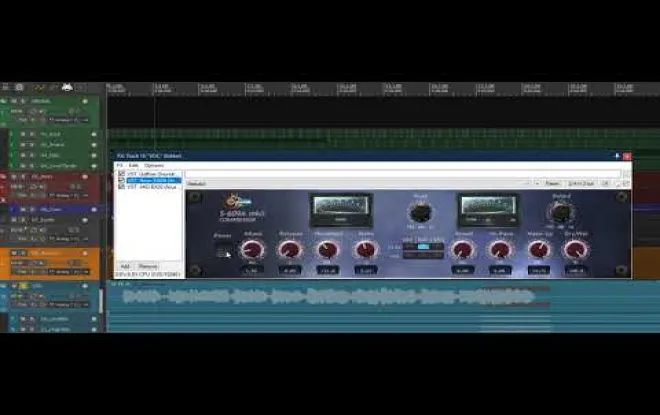Toggle the checkbox of the highlighted FX entry

point(121,180)
